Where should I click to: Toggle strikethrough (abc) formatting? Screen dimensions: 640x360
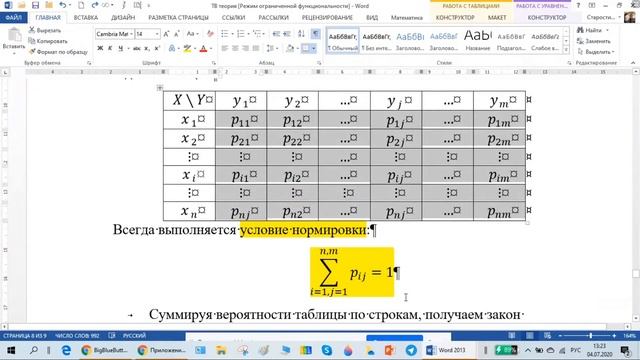click(136, 49)
